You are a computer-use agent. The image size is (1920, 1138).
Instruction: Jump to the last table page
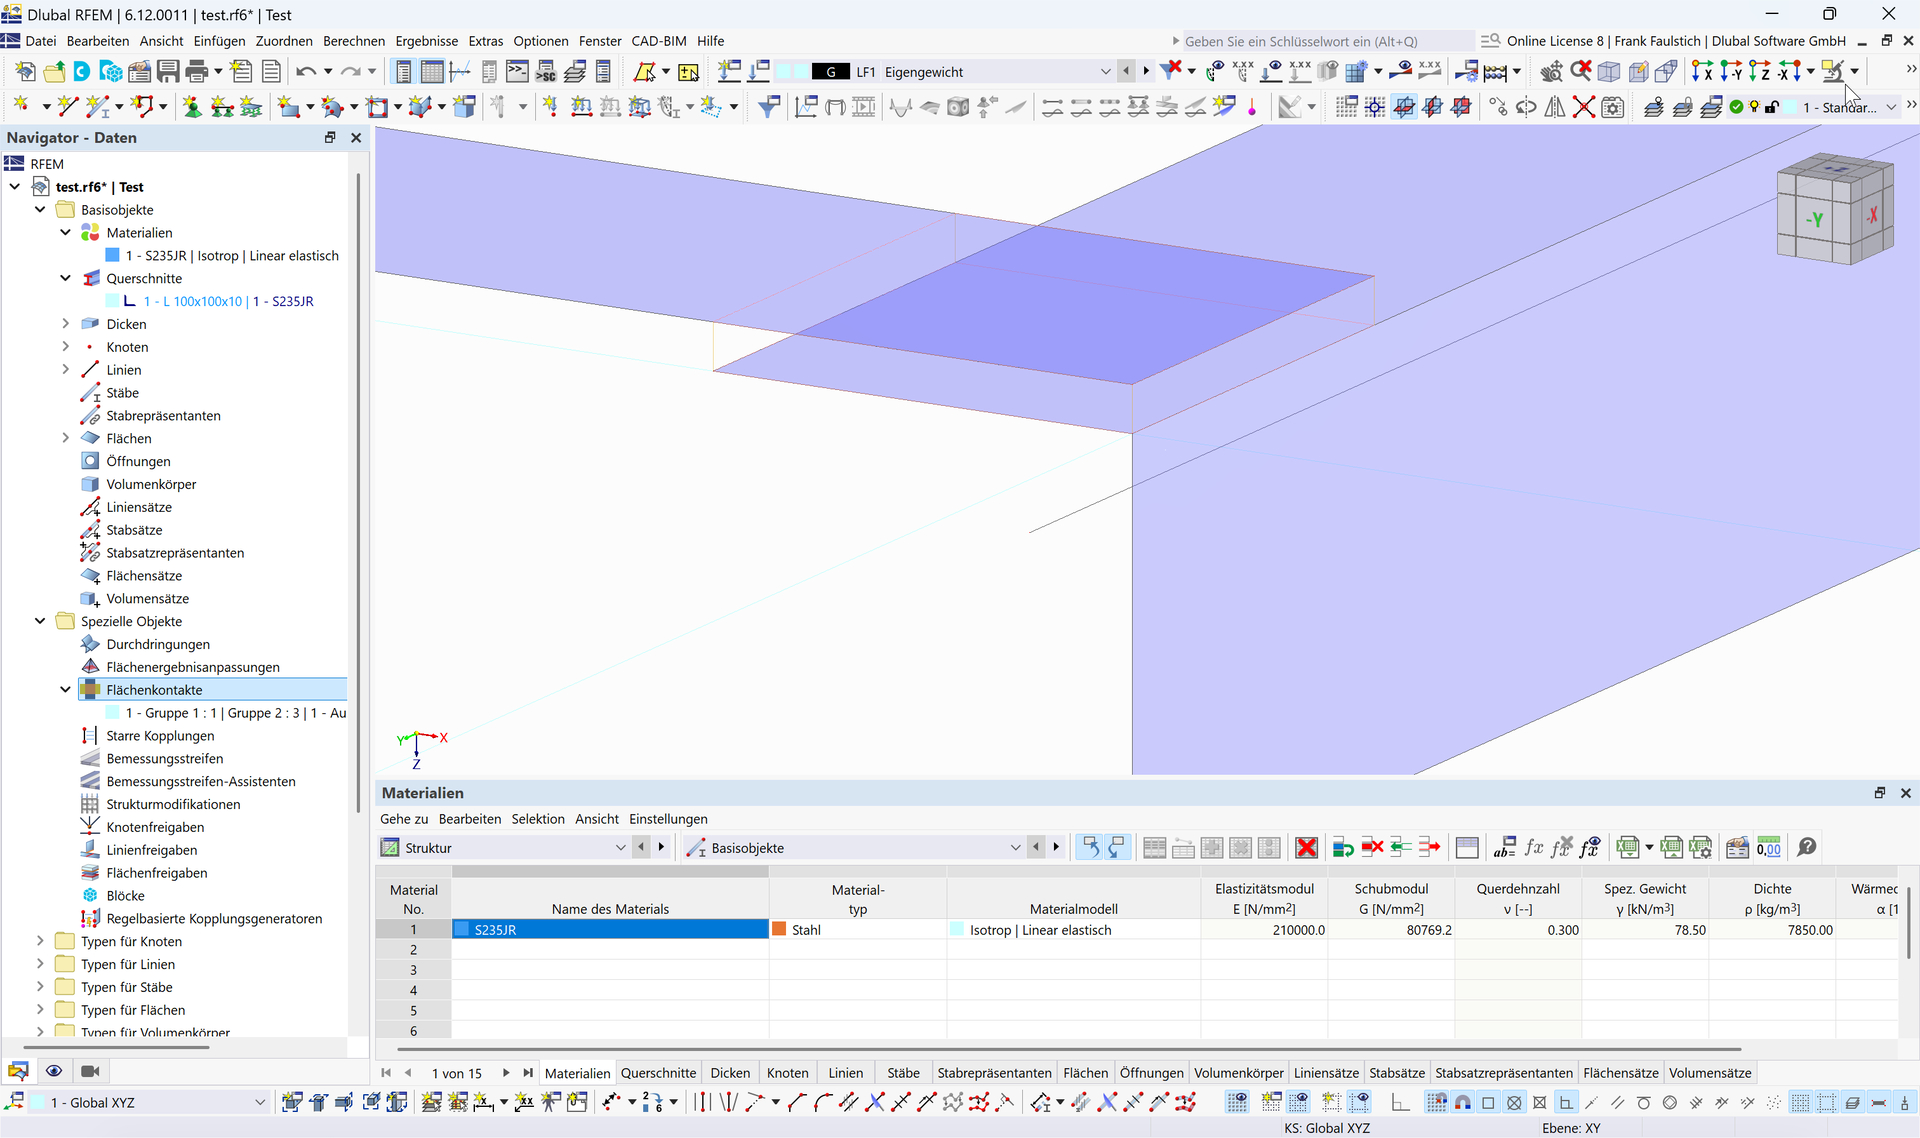coord(529,1072)
